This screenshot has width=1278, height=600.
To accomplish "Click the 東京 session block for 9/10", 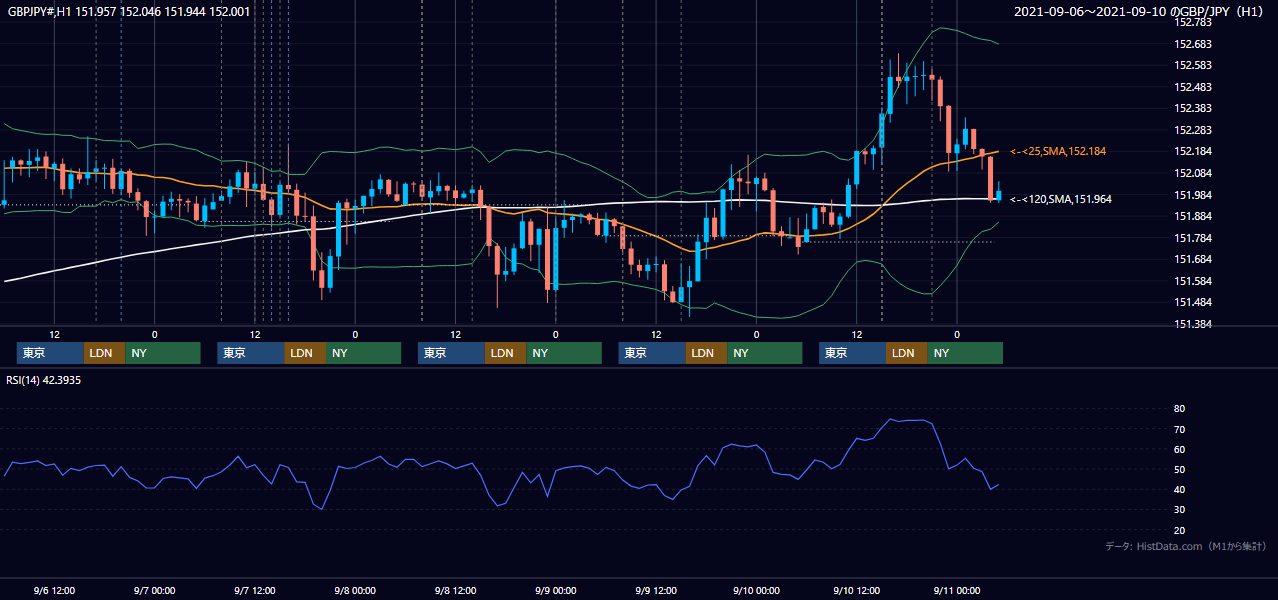I will 852,353.
